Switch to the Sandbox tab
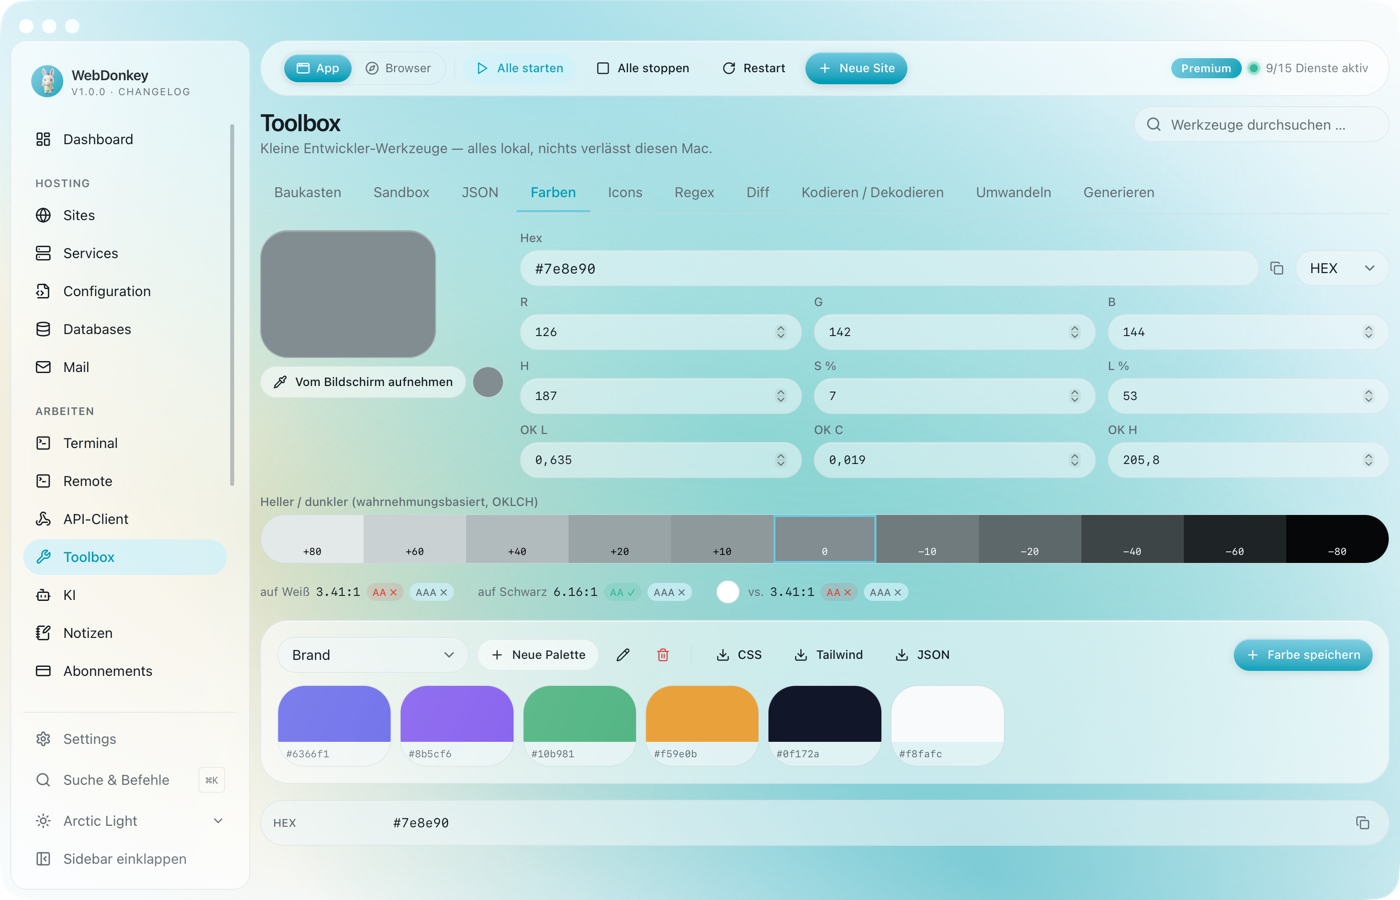 401,192
